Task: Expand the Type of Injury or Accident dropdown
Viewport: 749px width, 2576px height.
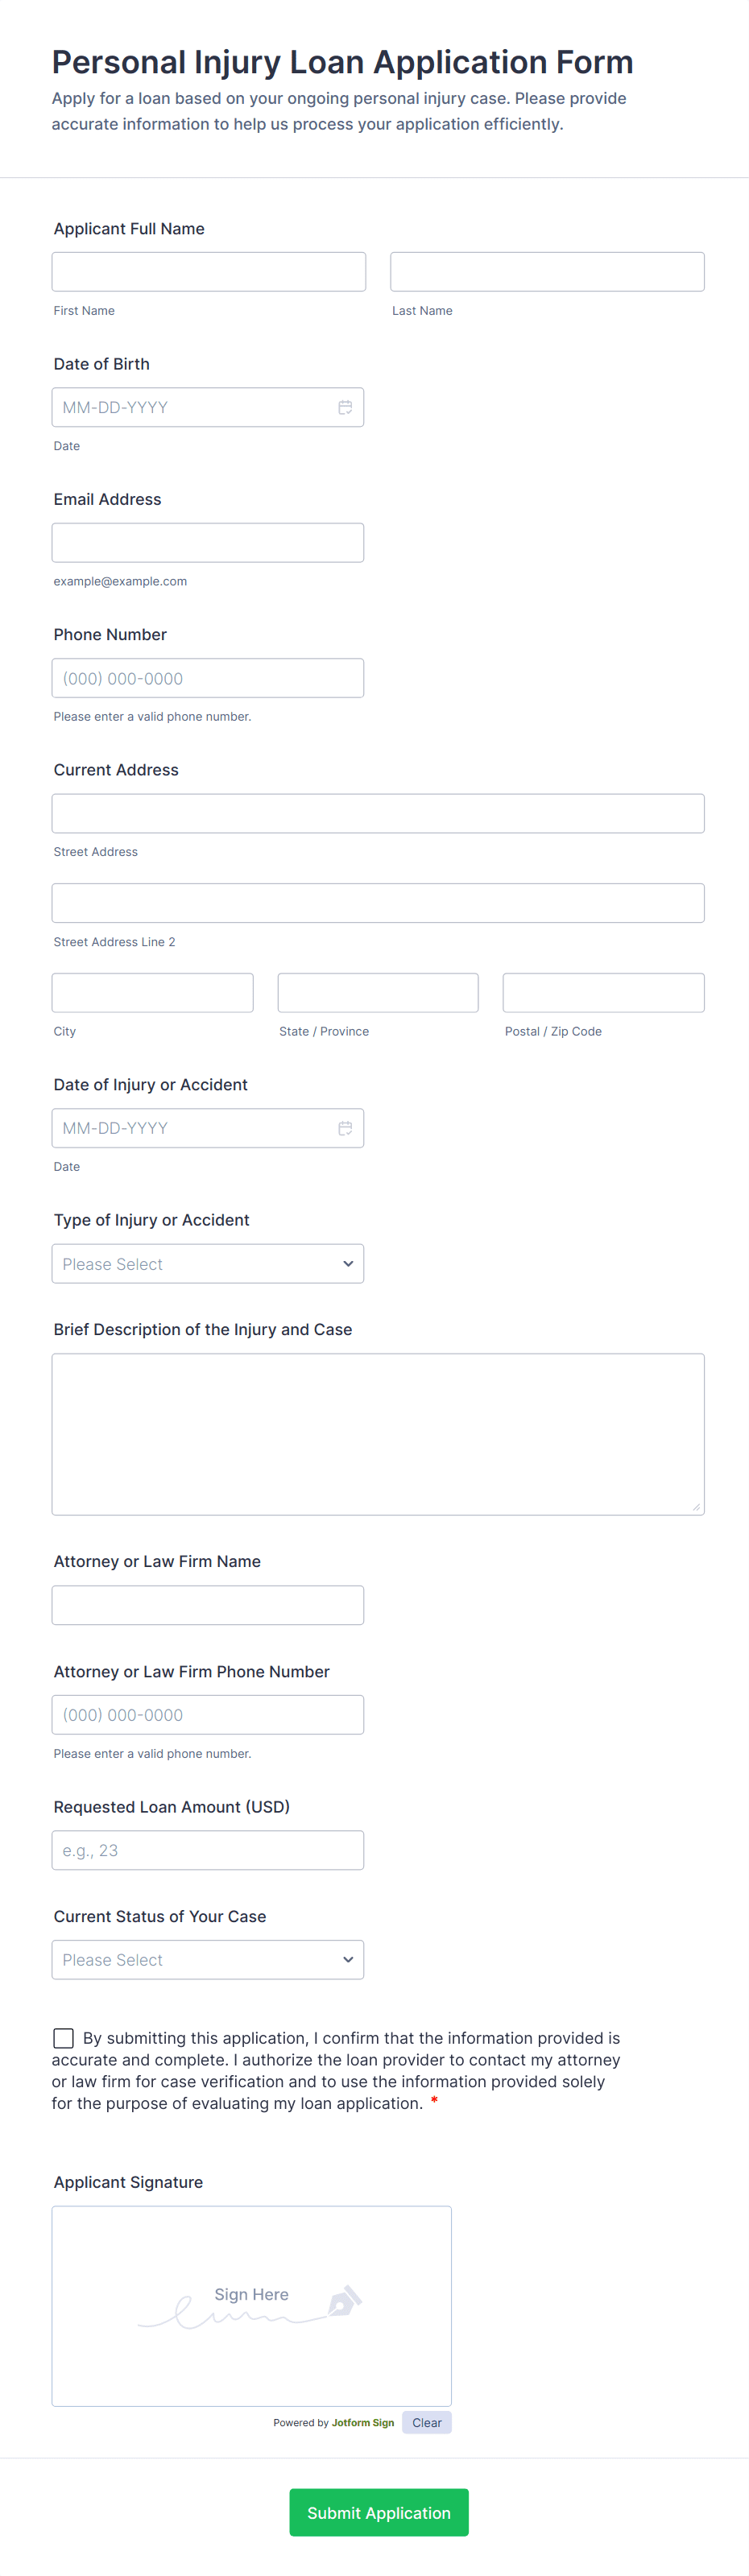Action: [x=208, y=1264]
